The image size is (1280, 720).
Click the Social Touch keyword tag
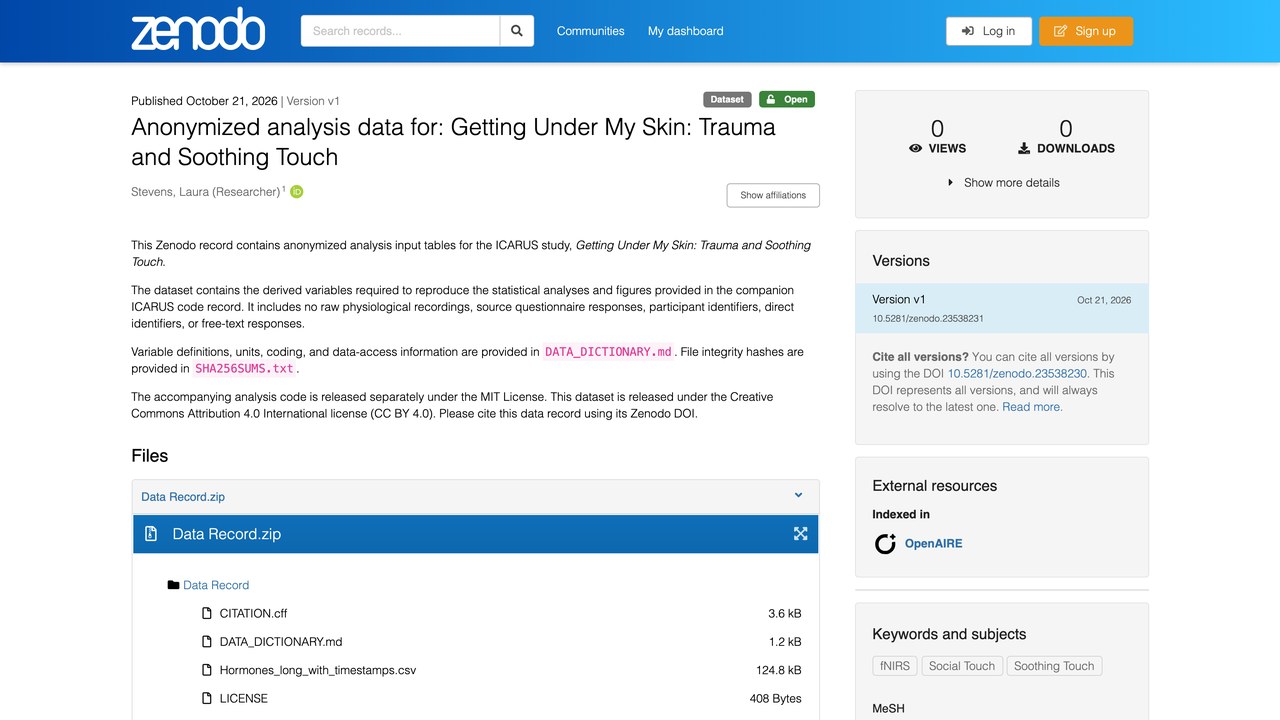pos(962,666)
